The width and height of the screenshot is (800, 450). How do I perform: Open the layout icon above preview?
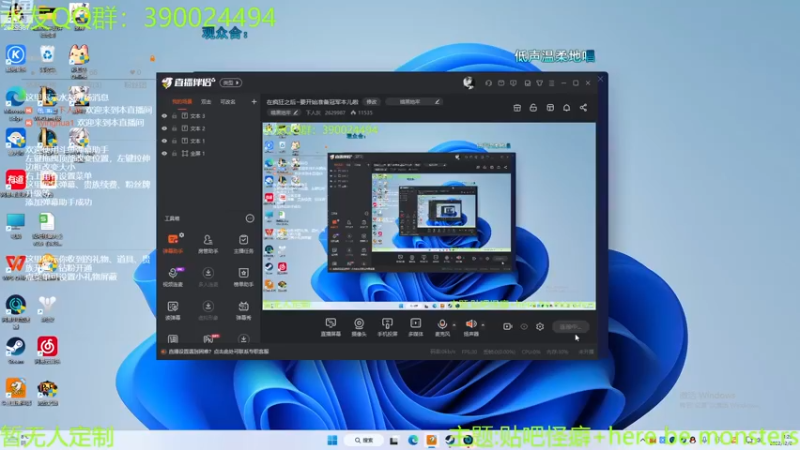tap(550, 108)
